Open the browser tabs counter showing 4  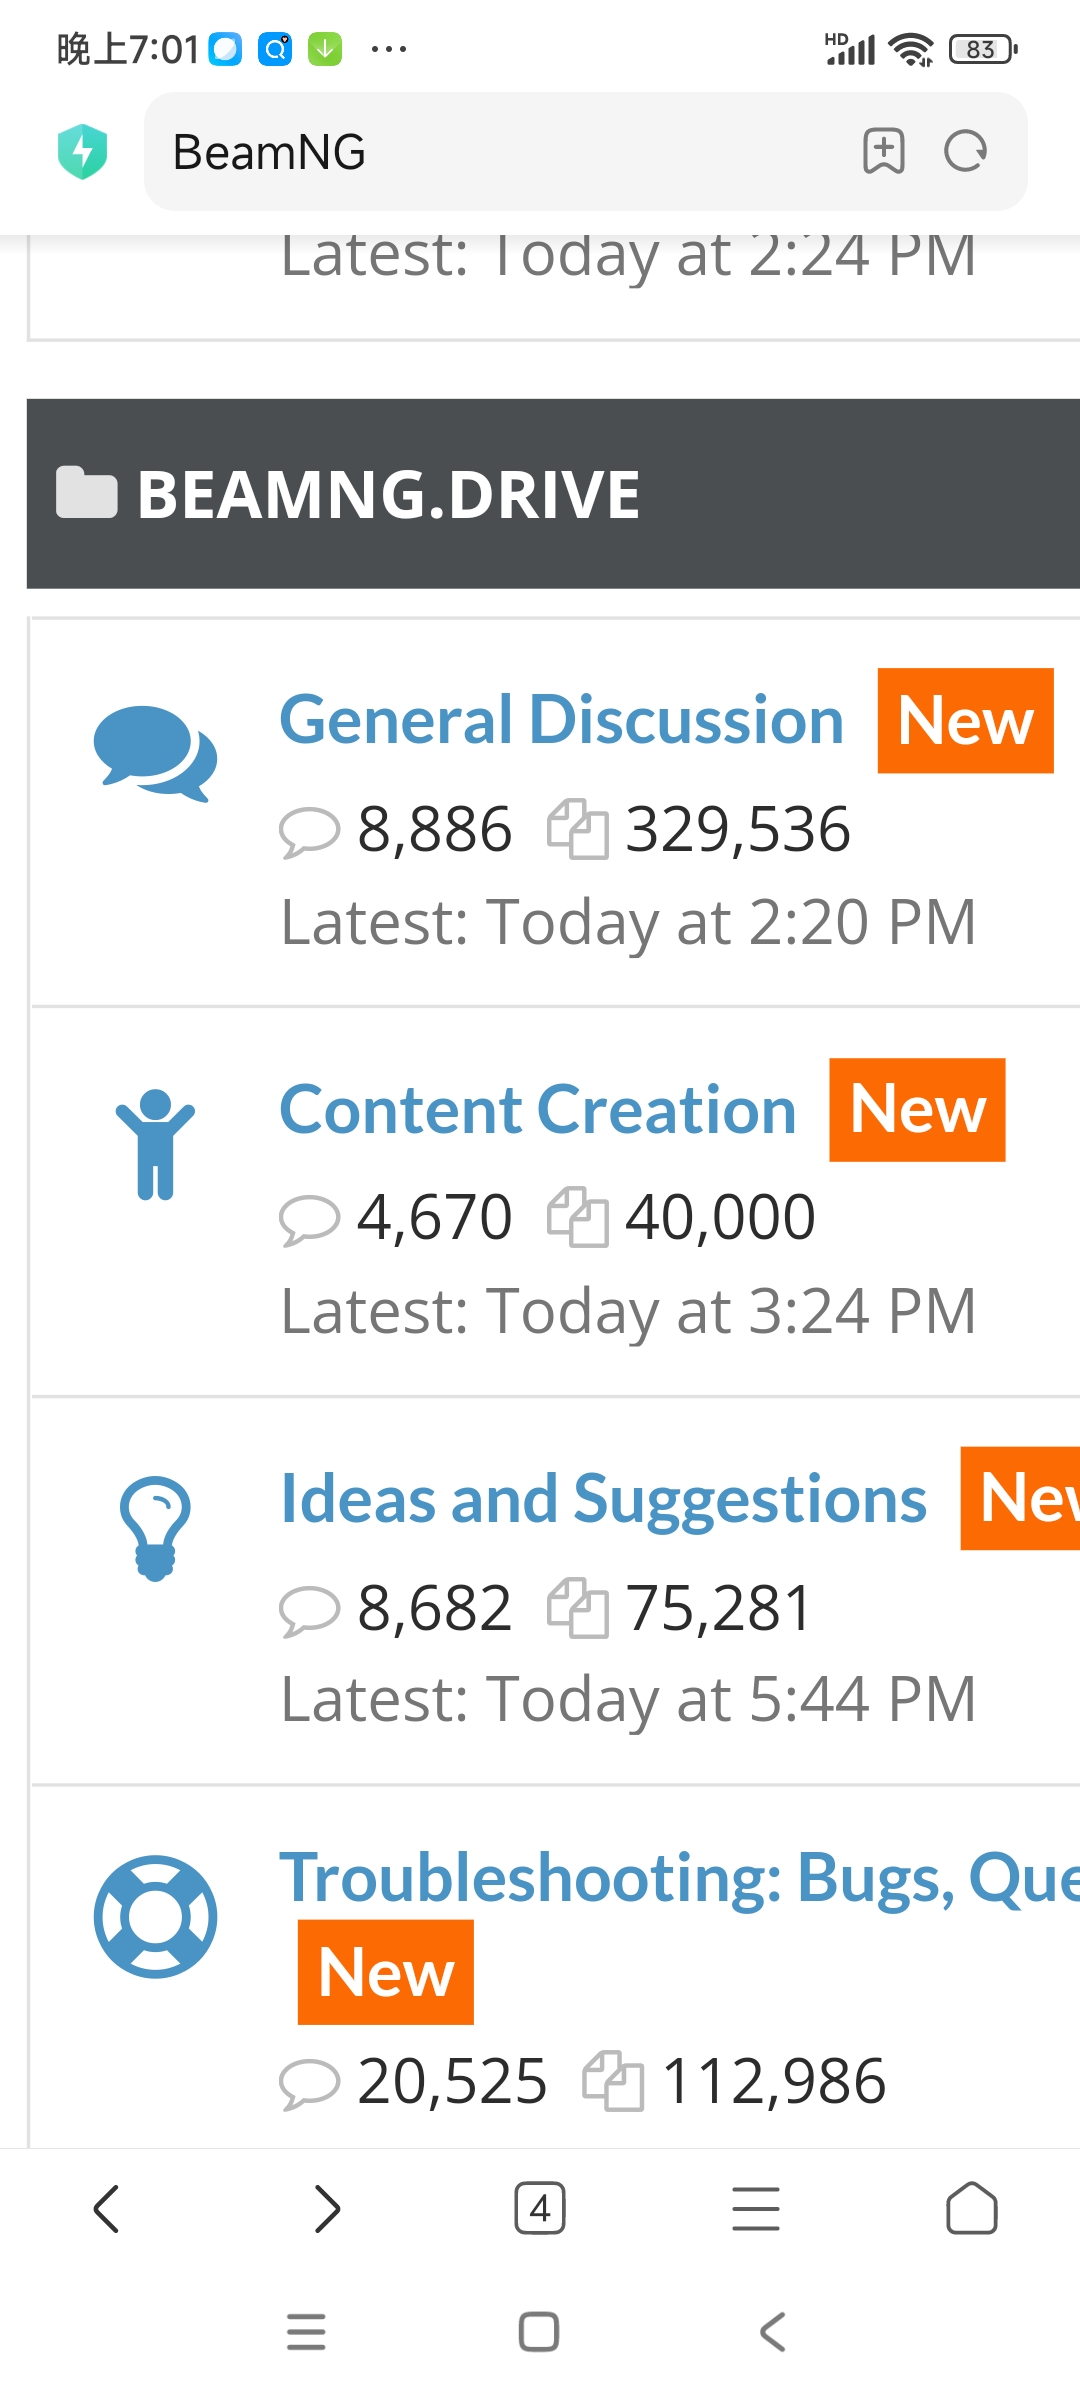[x=540, y=2208]
